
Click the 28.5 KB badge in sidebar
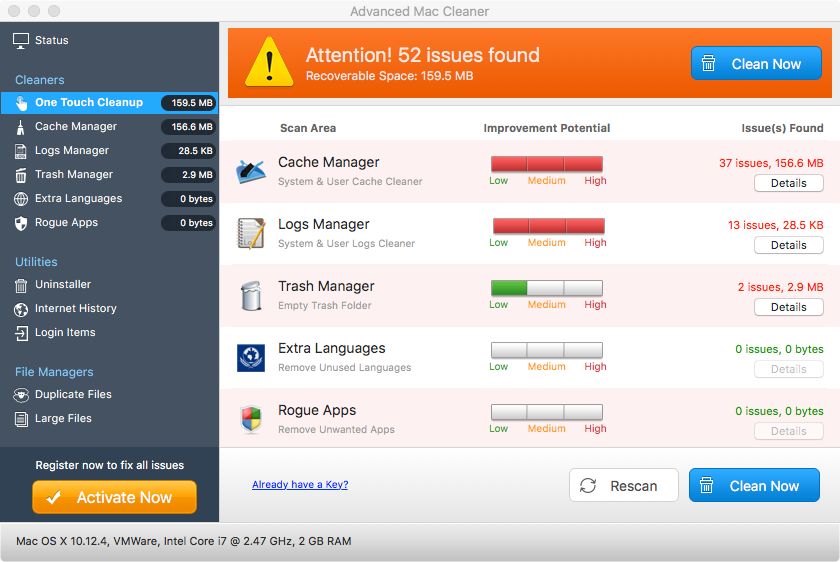[x=189, y=151]
